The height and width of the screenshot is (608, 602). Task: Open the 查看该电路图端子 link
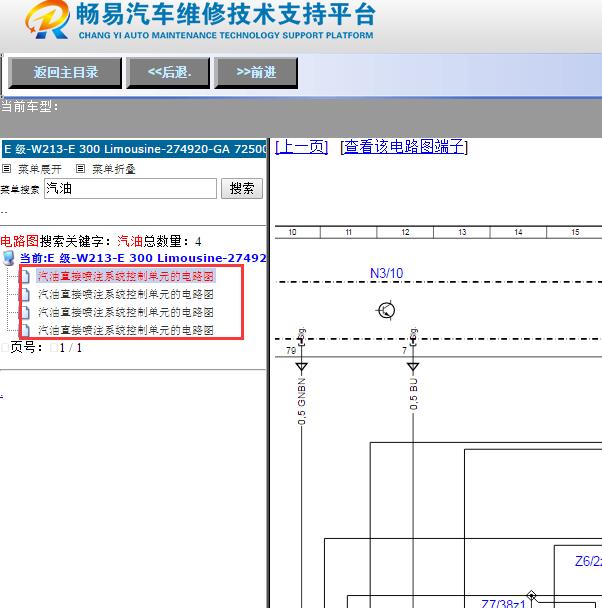click(x=404, y=147)
